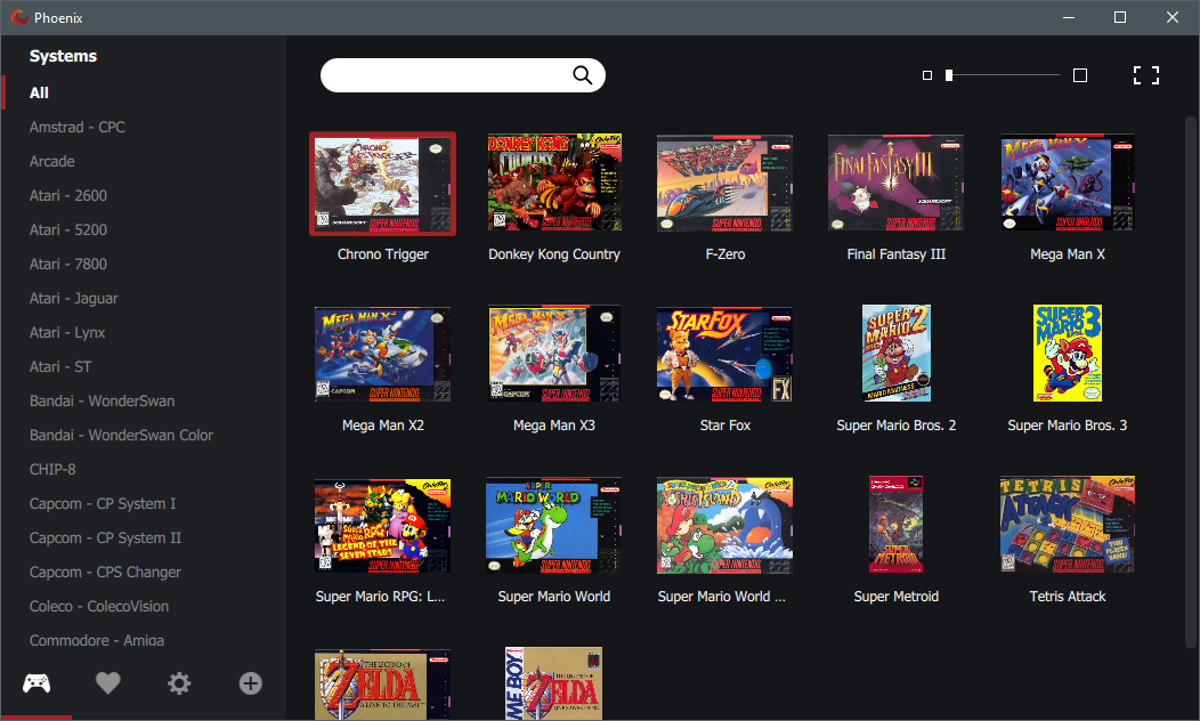Set largest grid size via large square icon
The image size is (1200, 721).
click(x=1080, y=75)
